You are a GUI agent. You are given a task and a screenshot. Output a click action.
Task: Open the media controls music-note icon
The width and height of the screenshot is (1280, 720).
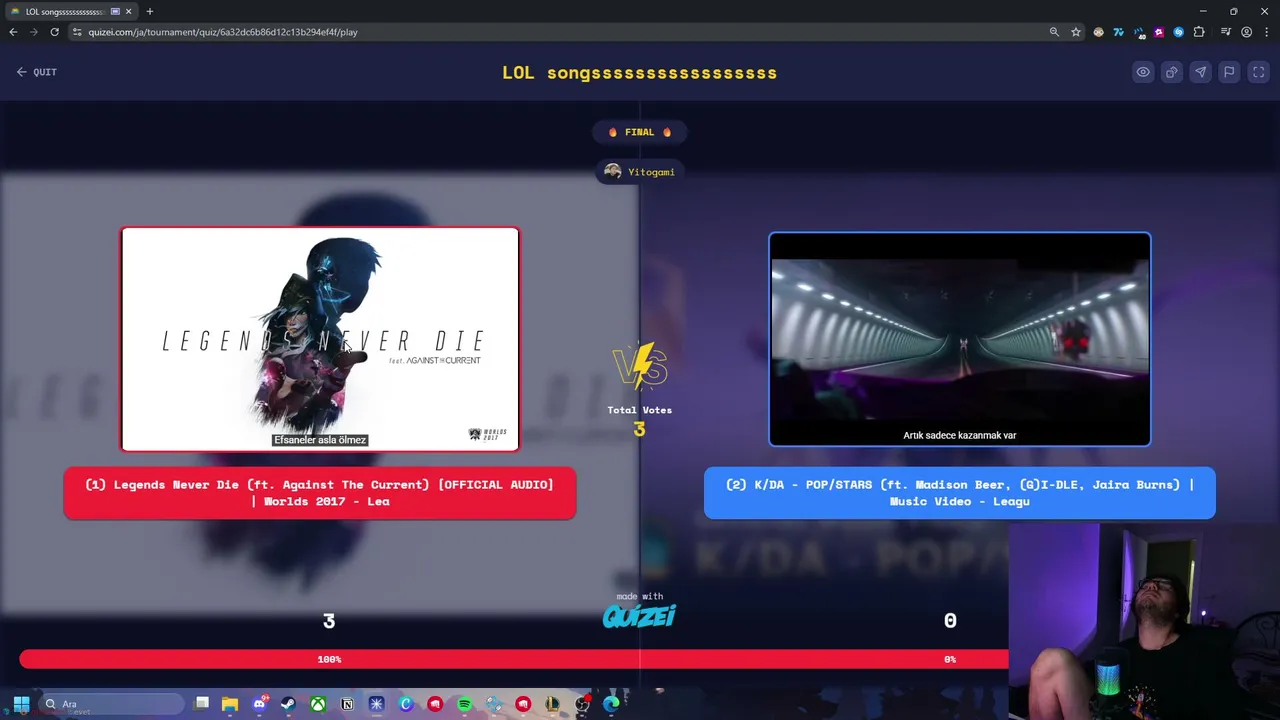coord(1226,32)
